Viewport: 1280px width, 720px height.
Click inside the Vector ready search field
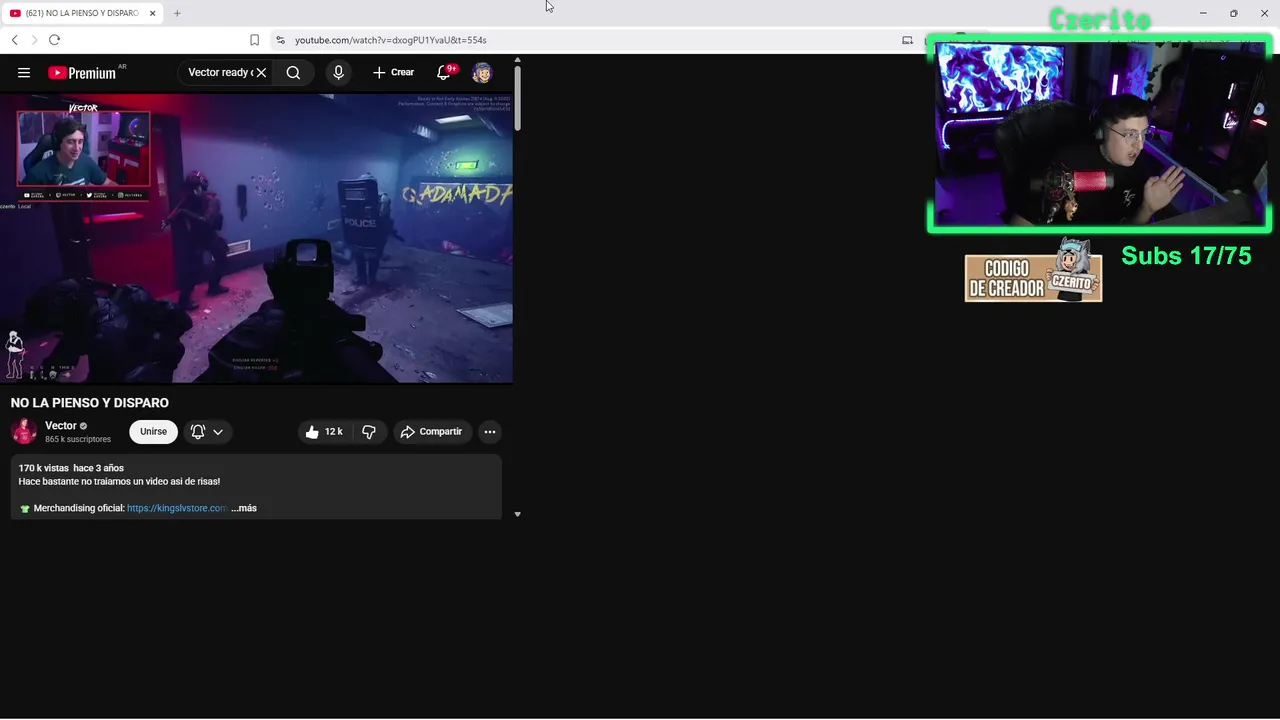(x=220, y=72)
